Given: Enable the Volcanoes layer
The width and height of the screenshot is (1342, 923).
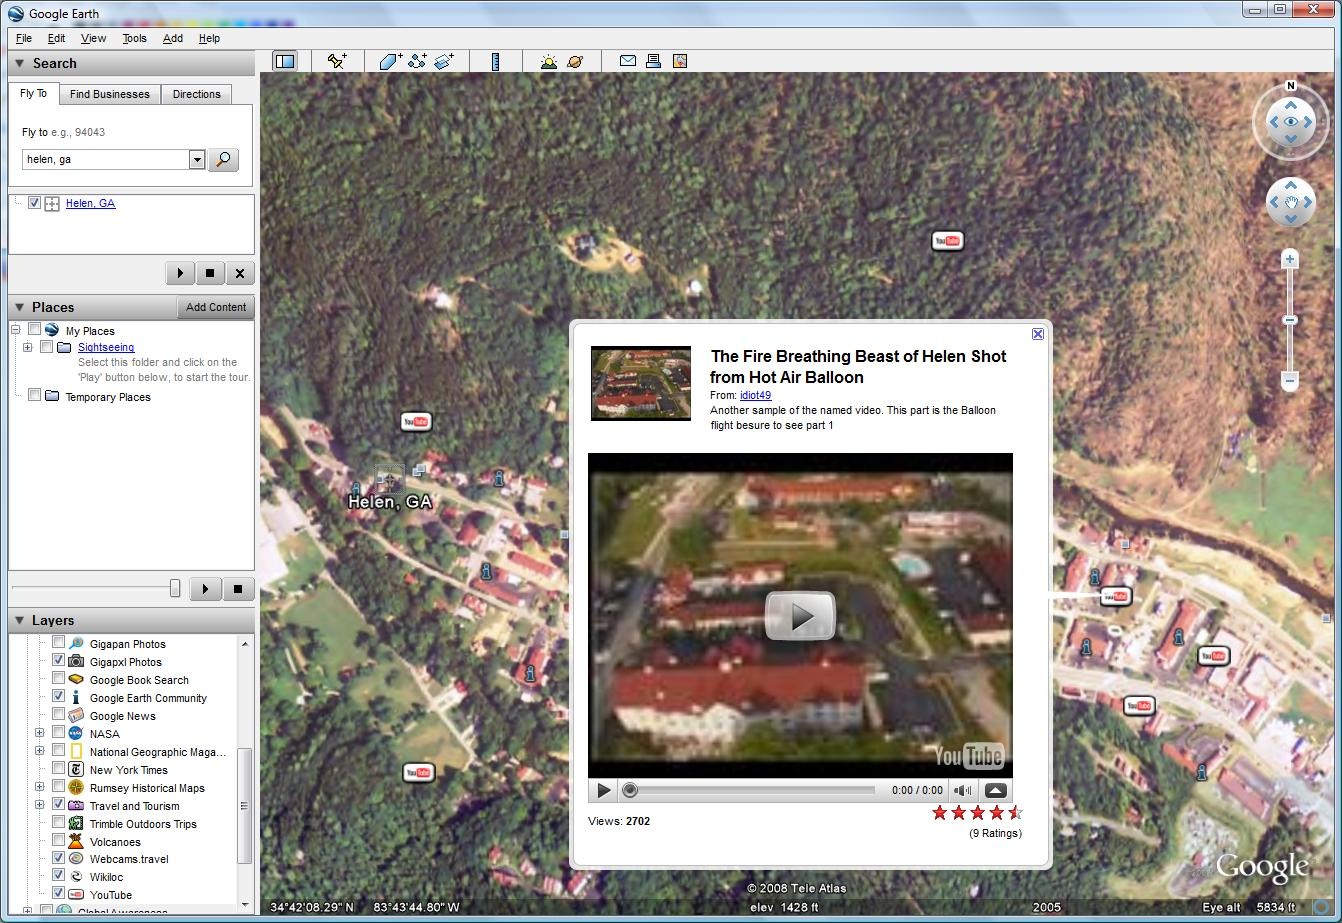Looking at the screenshot, I should (58, 841).
